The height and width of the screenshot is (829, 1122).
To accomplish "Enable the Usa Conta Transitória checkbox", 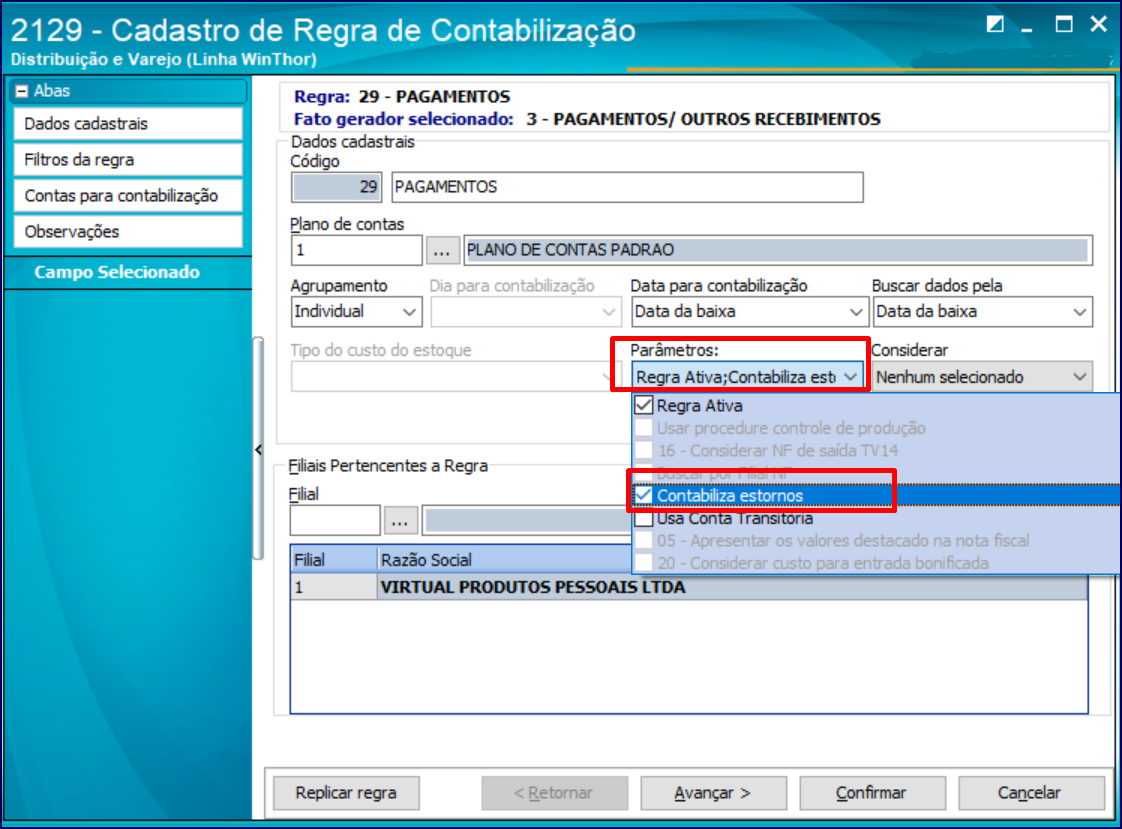I will [x=644, y=519].
